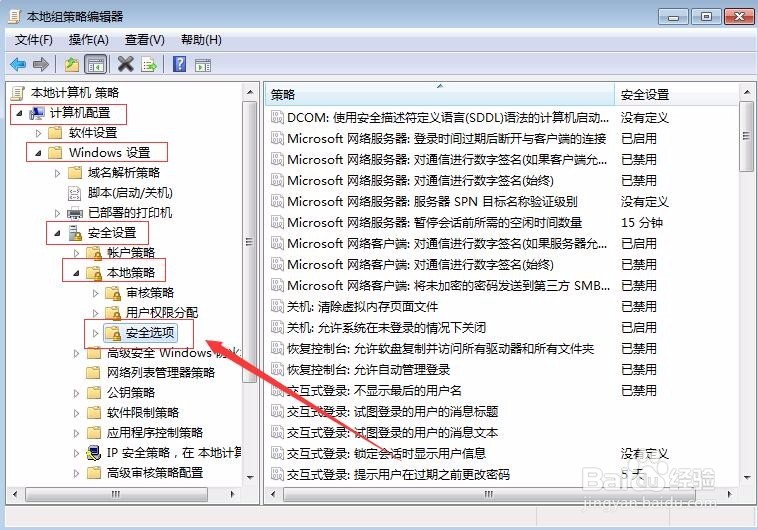The image size is (758, 530).
Task: Collapse the Windows 设置 node
Action: click(38, 153)
